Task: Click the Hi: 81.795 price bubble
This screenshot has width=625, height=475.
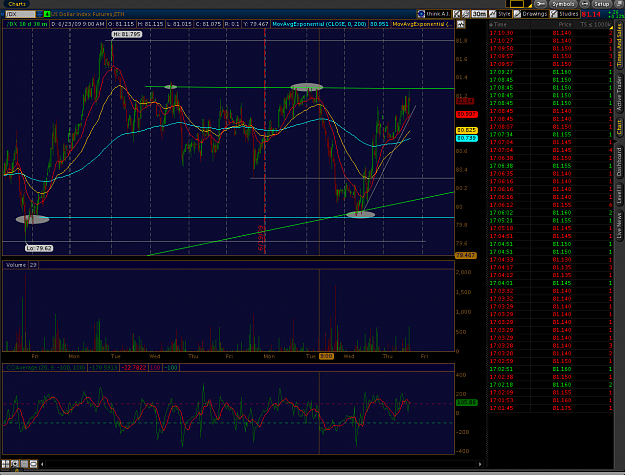Action: (x=127, y=34)
